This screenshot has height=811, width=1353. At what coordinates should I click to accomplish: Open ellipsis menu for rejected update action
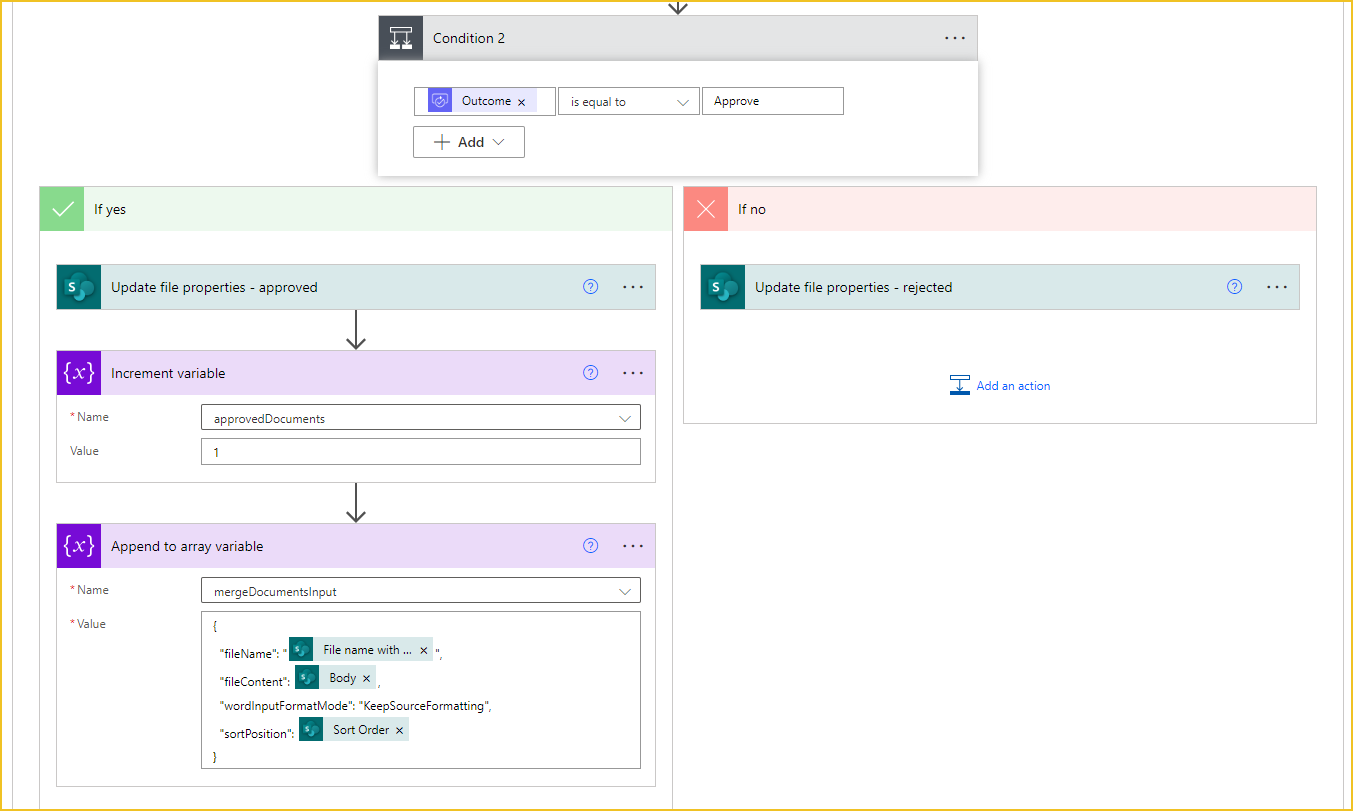tap(1277, 287)
